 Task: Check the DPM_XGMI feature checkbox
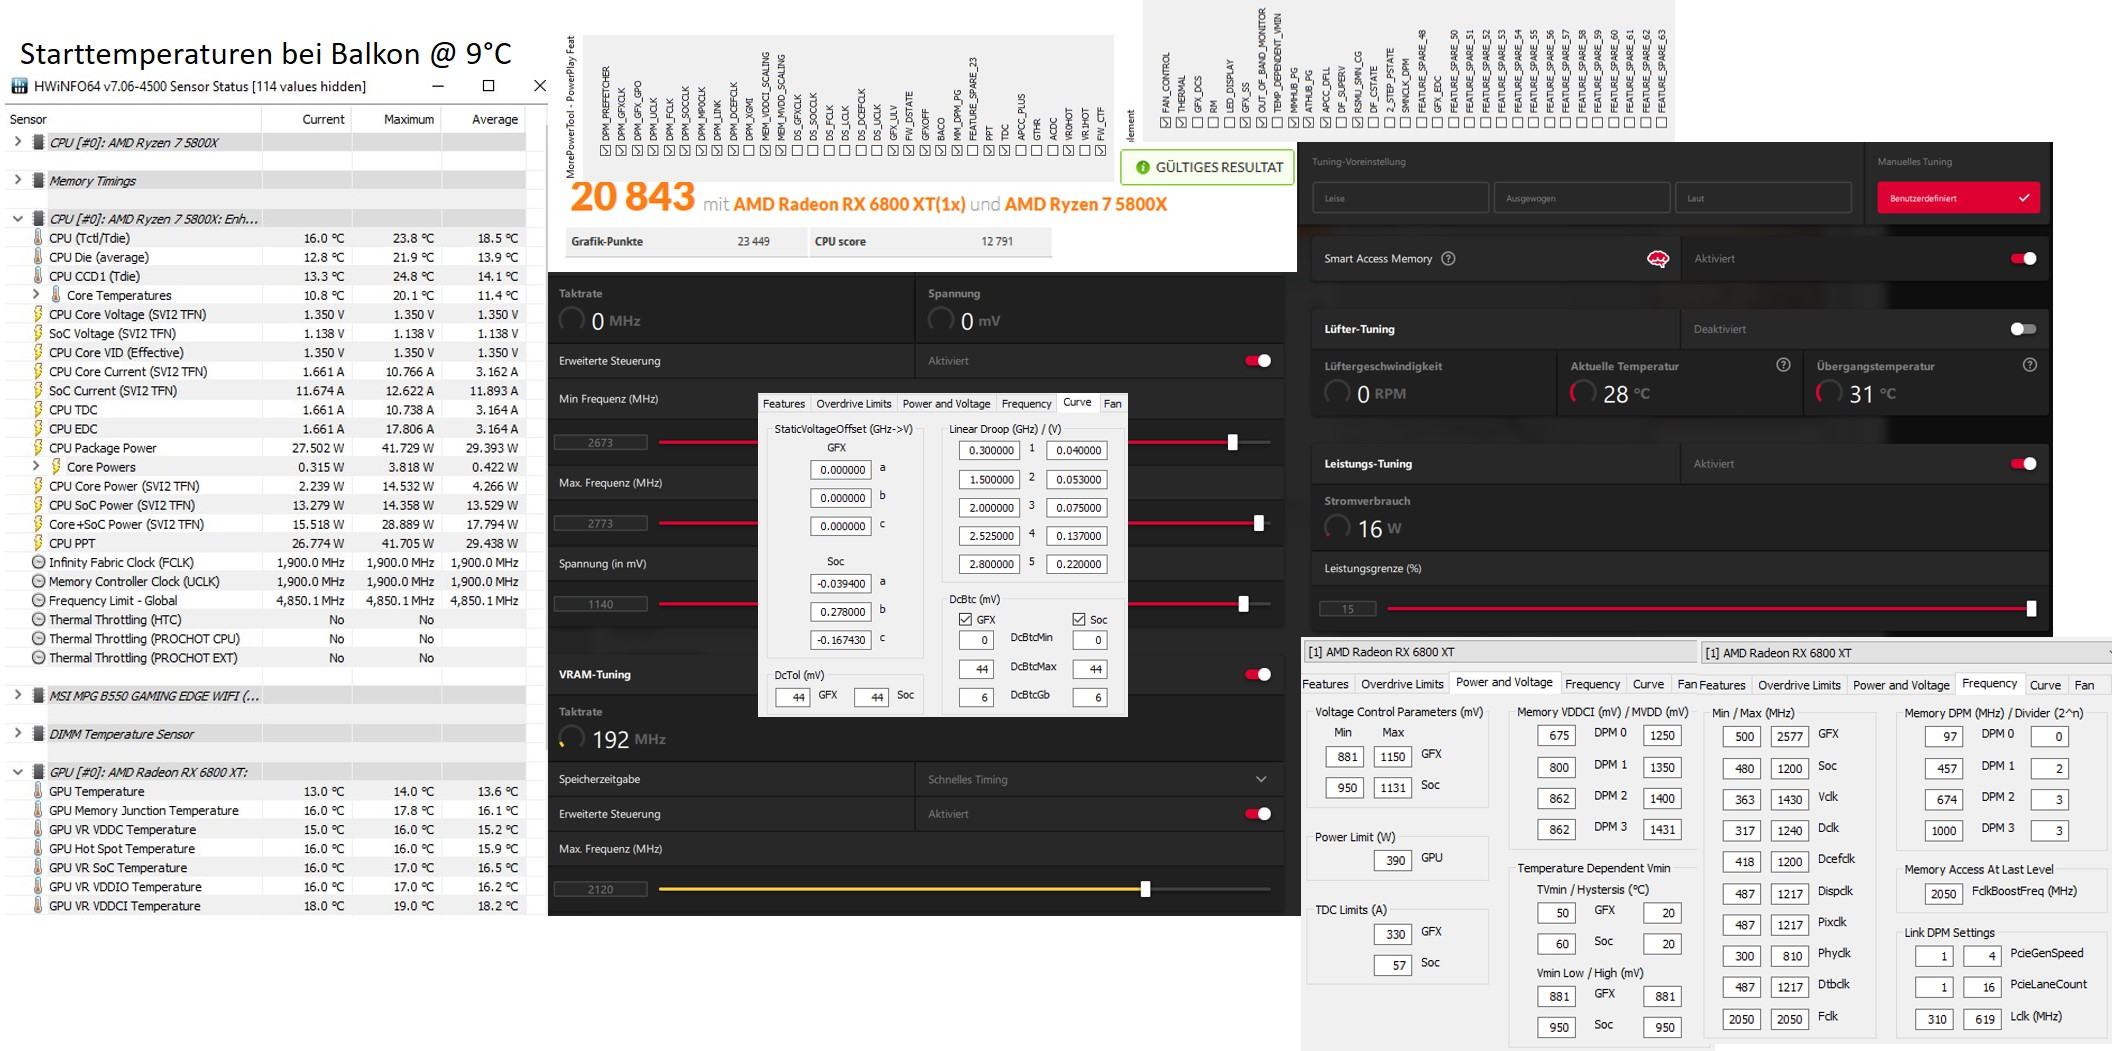pyautogui.click(x=749, y=151)
